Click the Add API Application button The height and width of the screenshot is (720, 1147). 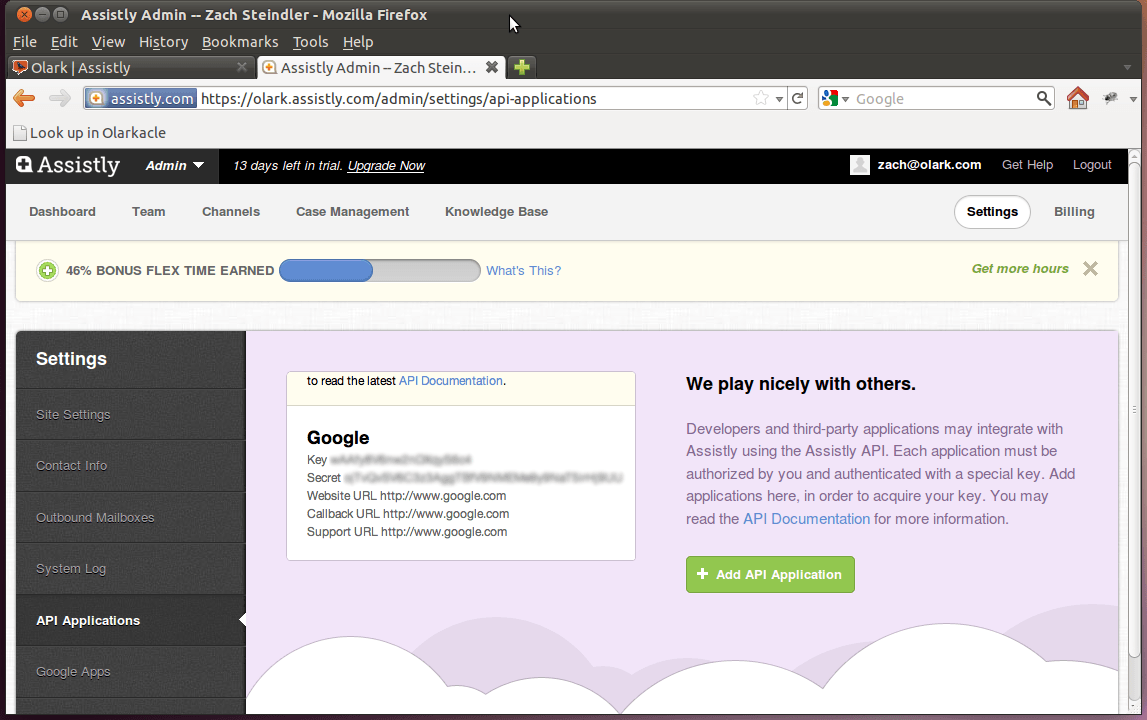coord(770,574)
